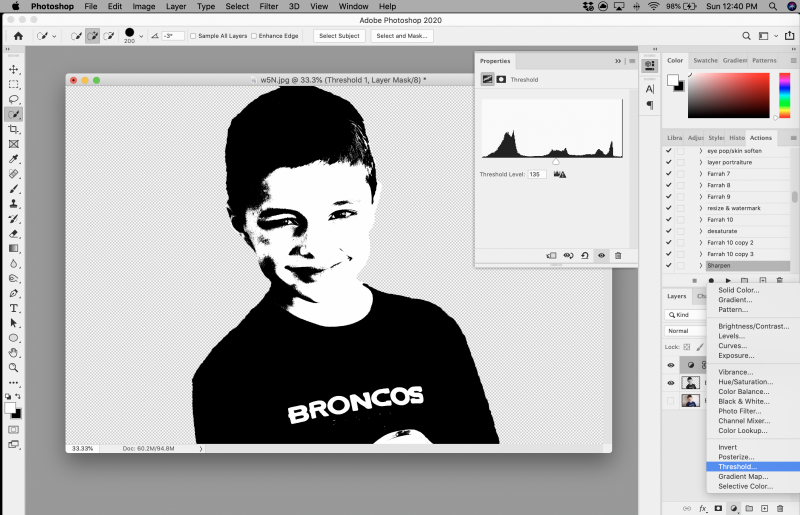Image resolution: width=800 pixels, height=515 pixels.
Task: Play the selected action
Action: point(728,280)
